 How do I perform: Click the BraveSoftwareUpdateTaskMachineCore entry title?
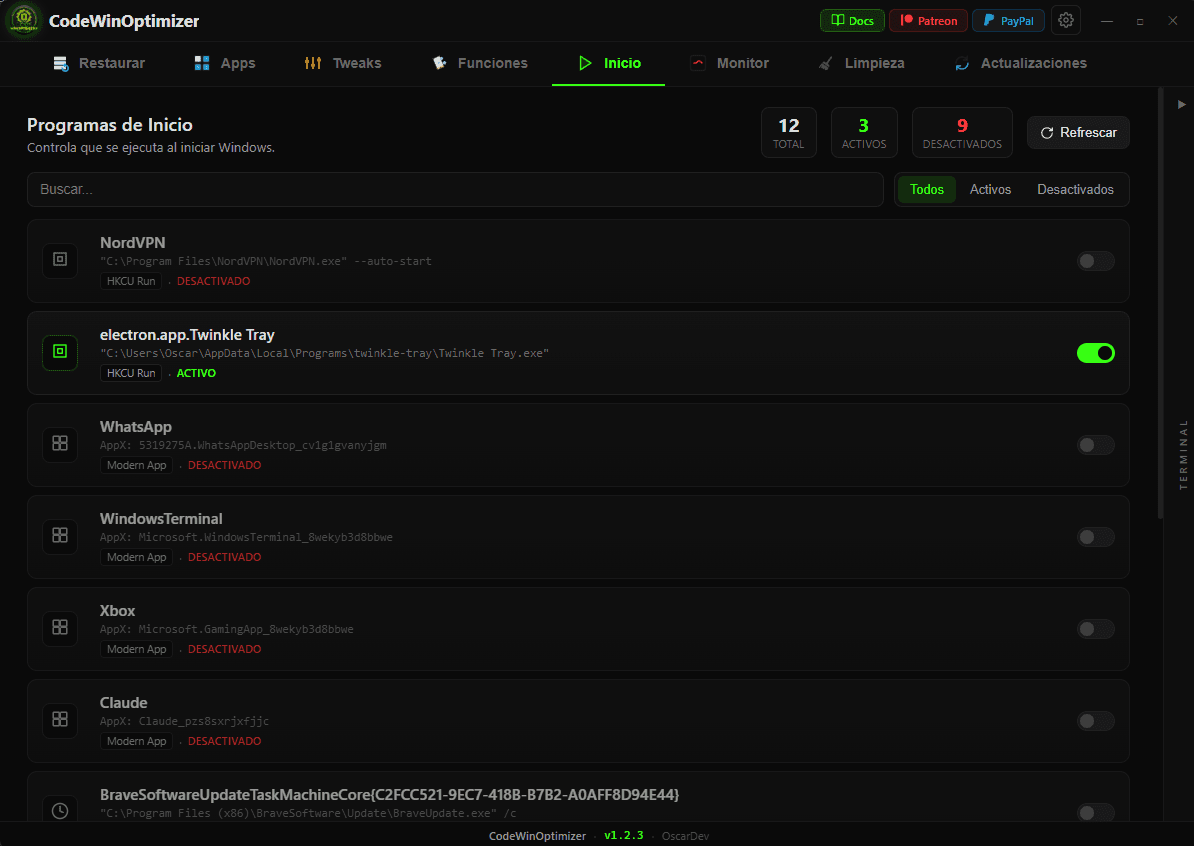[389, 795]
